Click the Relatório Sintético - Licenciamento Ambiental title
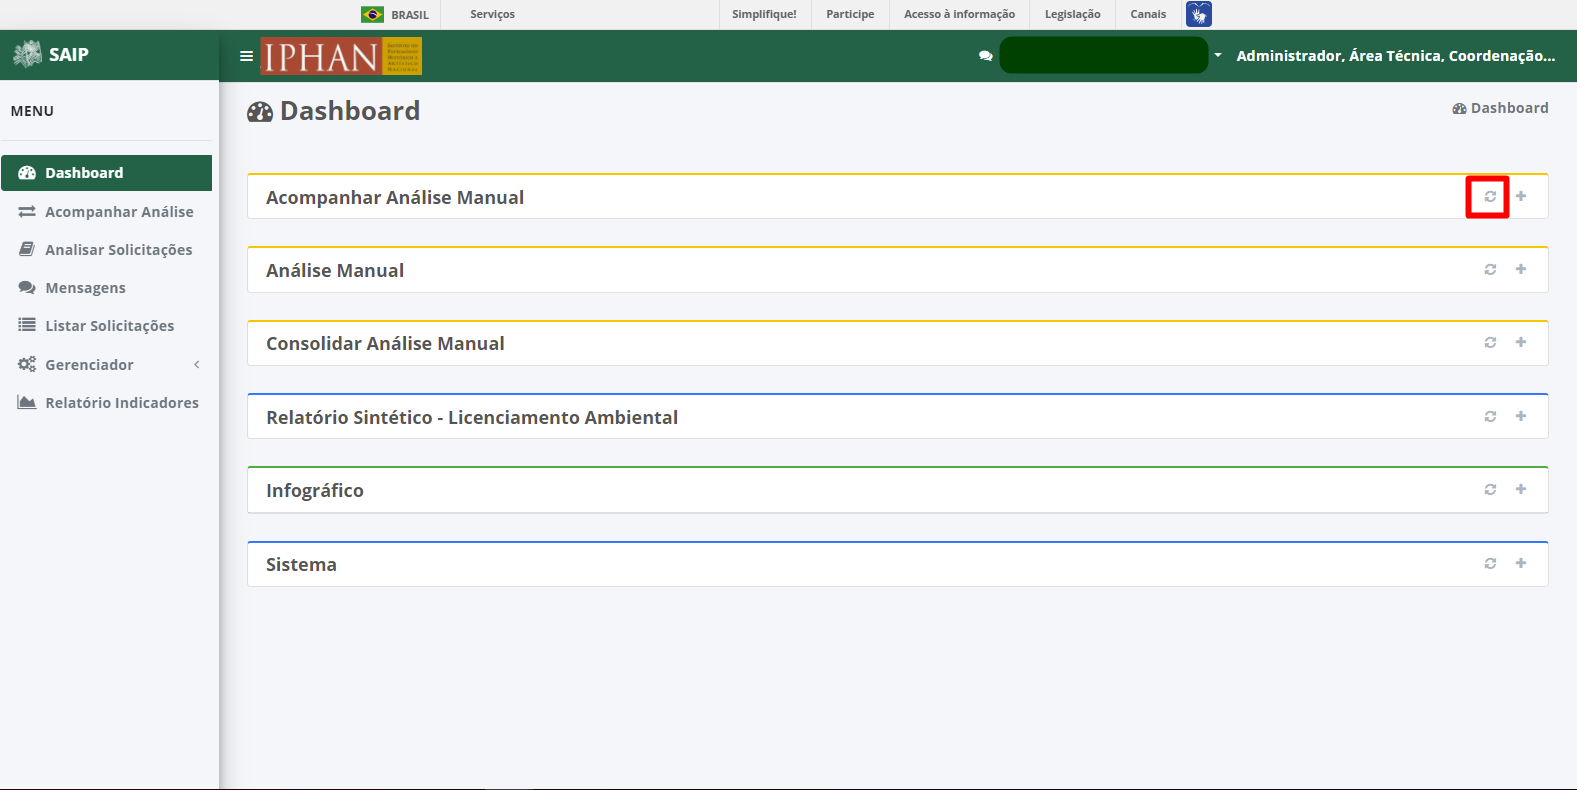Viewport: 1577px width, 790px height. point(472,417)
